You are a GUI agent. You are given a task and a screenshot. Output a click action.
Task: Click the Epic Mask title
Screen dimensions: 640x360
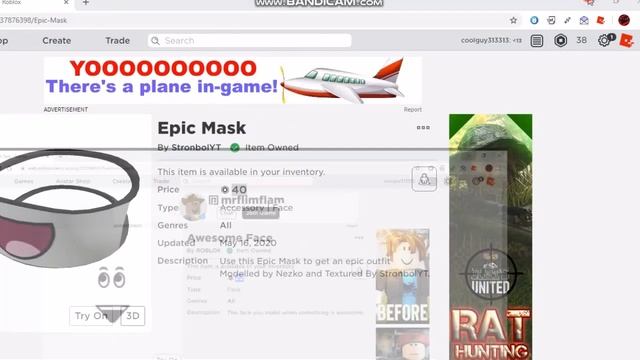(202, 128)
